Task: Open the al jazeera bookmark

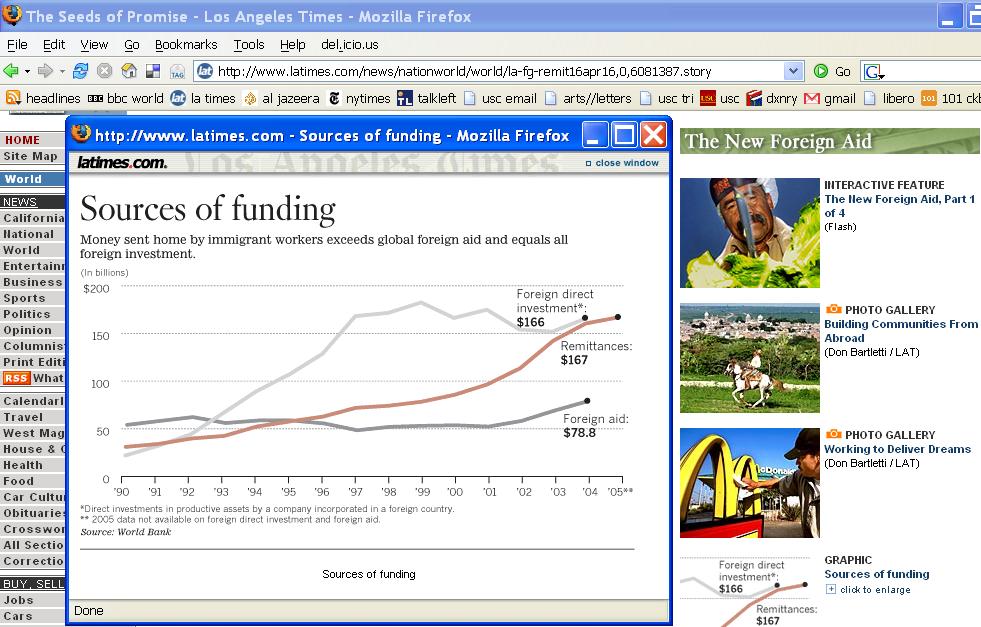Action: 281,98
